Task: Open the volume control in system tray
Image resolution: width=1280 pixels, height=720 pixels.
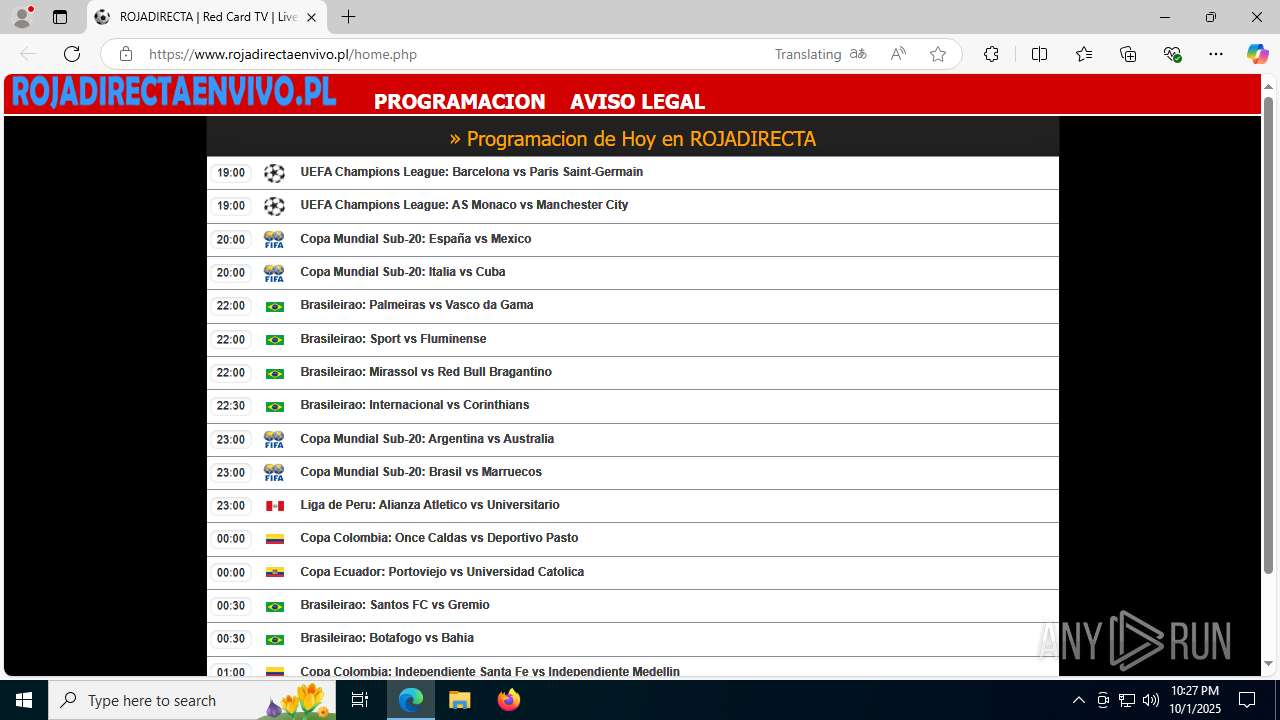Action: click(1150, 700)
